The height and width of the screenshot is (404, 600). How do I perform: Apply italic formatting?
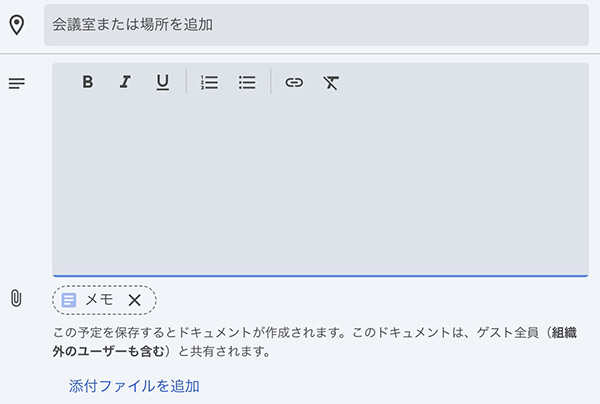click(x=125, y=82)
